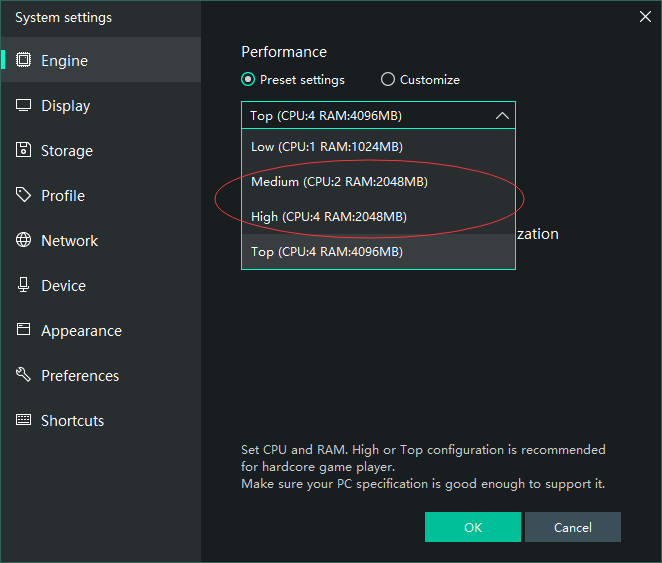Collapse the performance preset dropdown arrow

point(501,116)
